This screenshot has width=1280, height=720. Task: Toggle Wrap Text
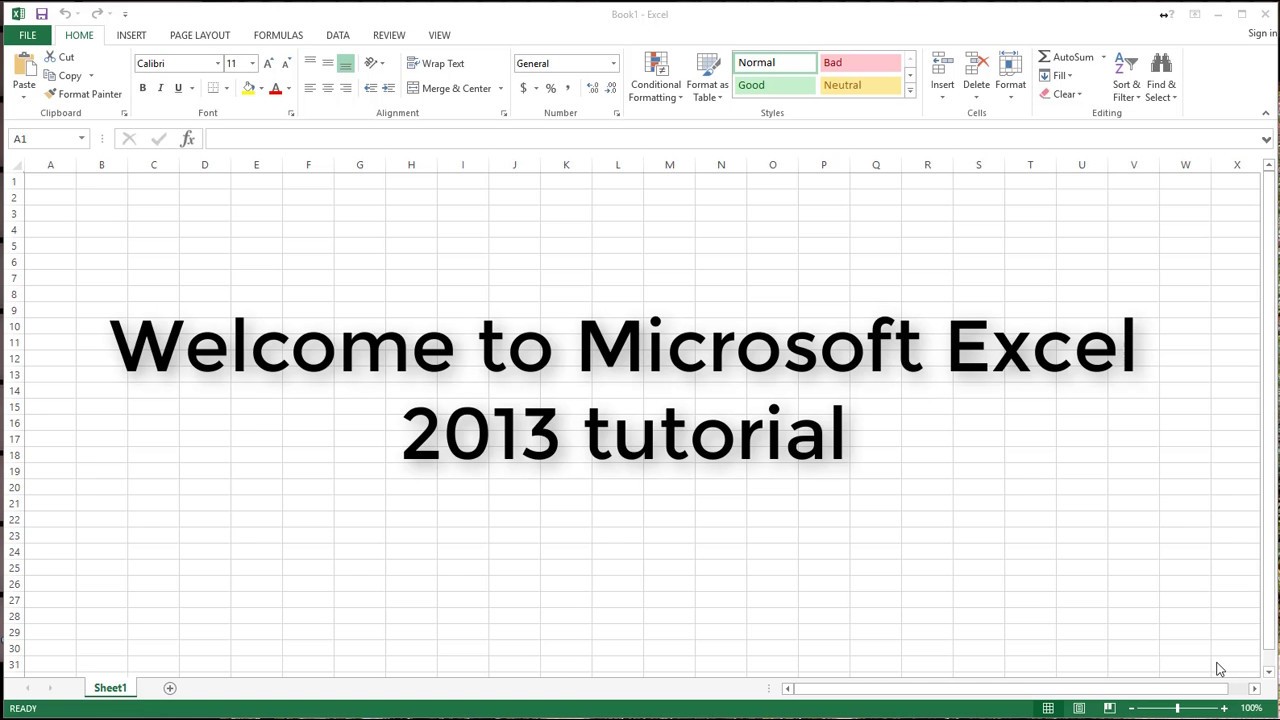(436, 63)
